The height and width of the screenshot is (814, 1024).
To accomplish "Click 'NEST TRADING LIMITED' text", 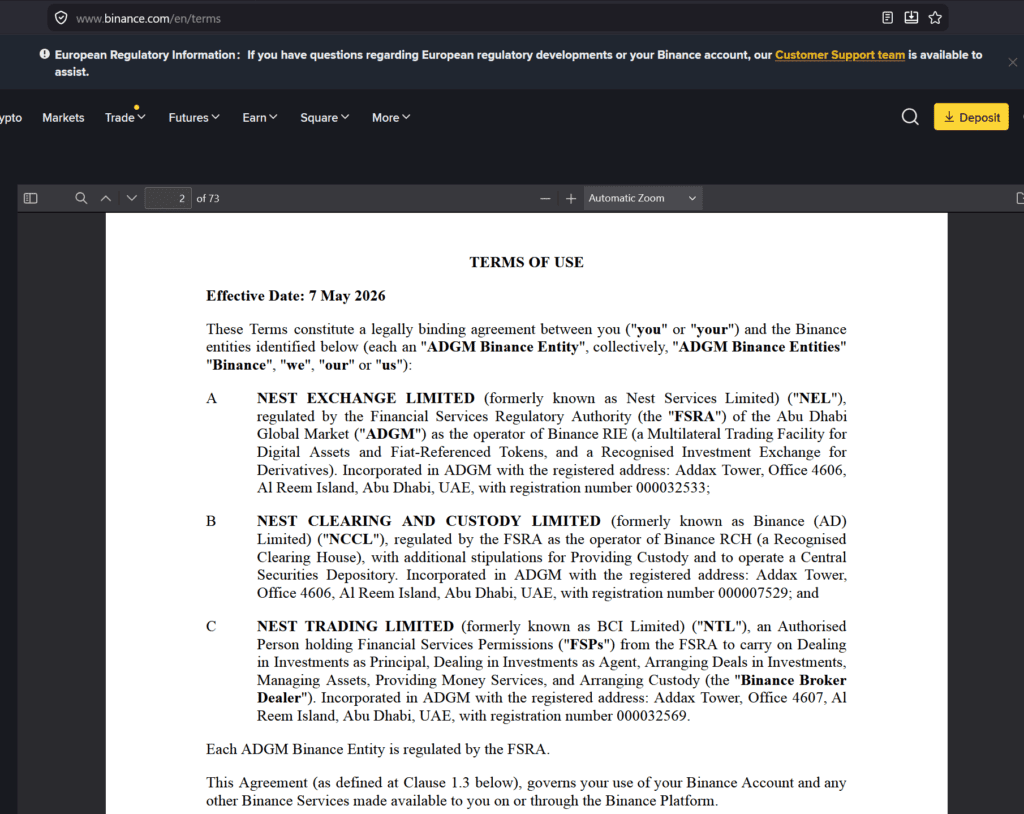I will pyautogui.click(x=355, y=626).
